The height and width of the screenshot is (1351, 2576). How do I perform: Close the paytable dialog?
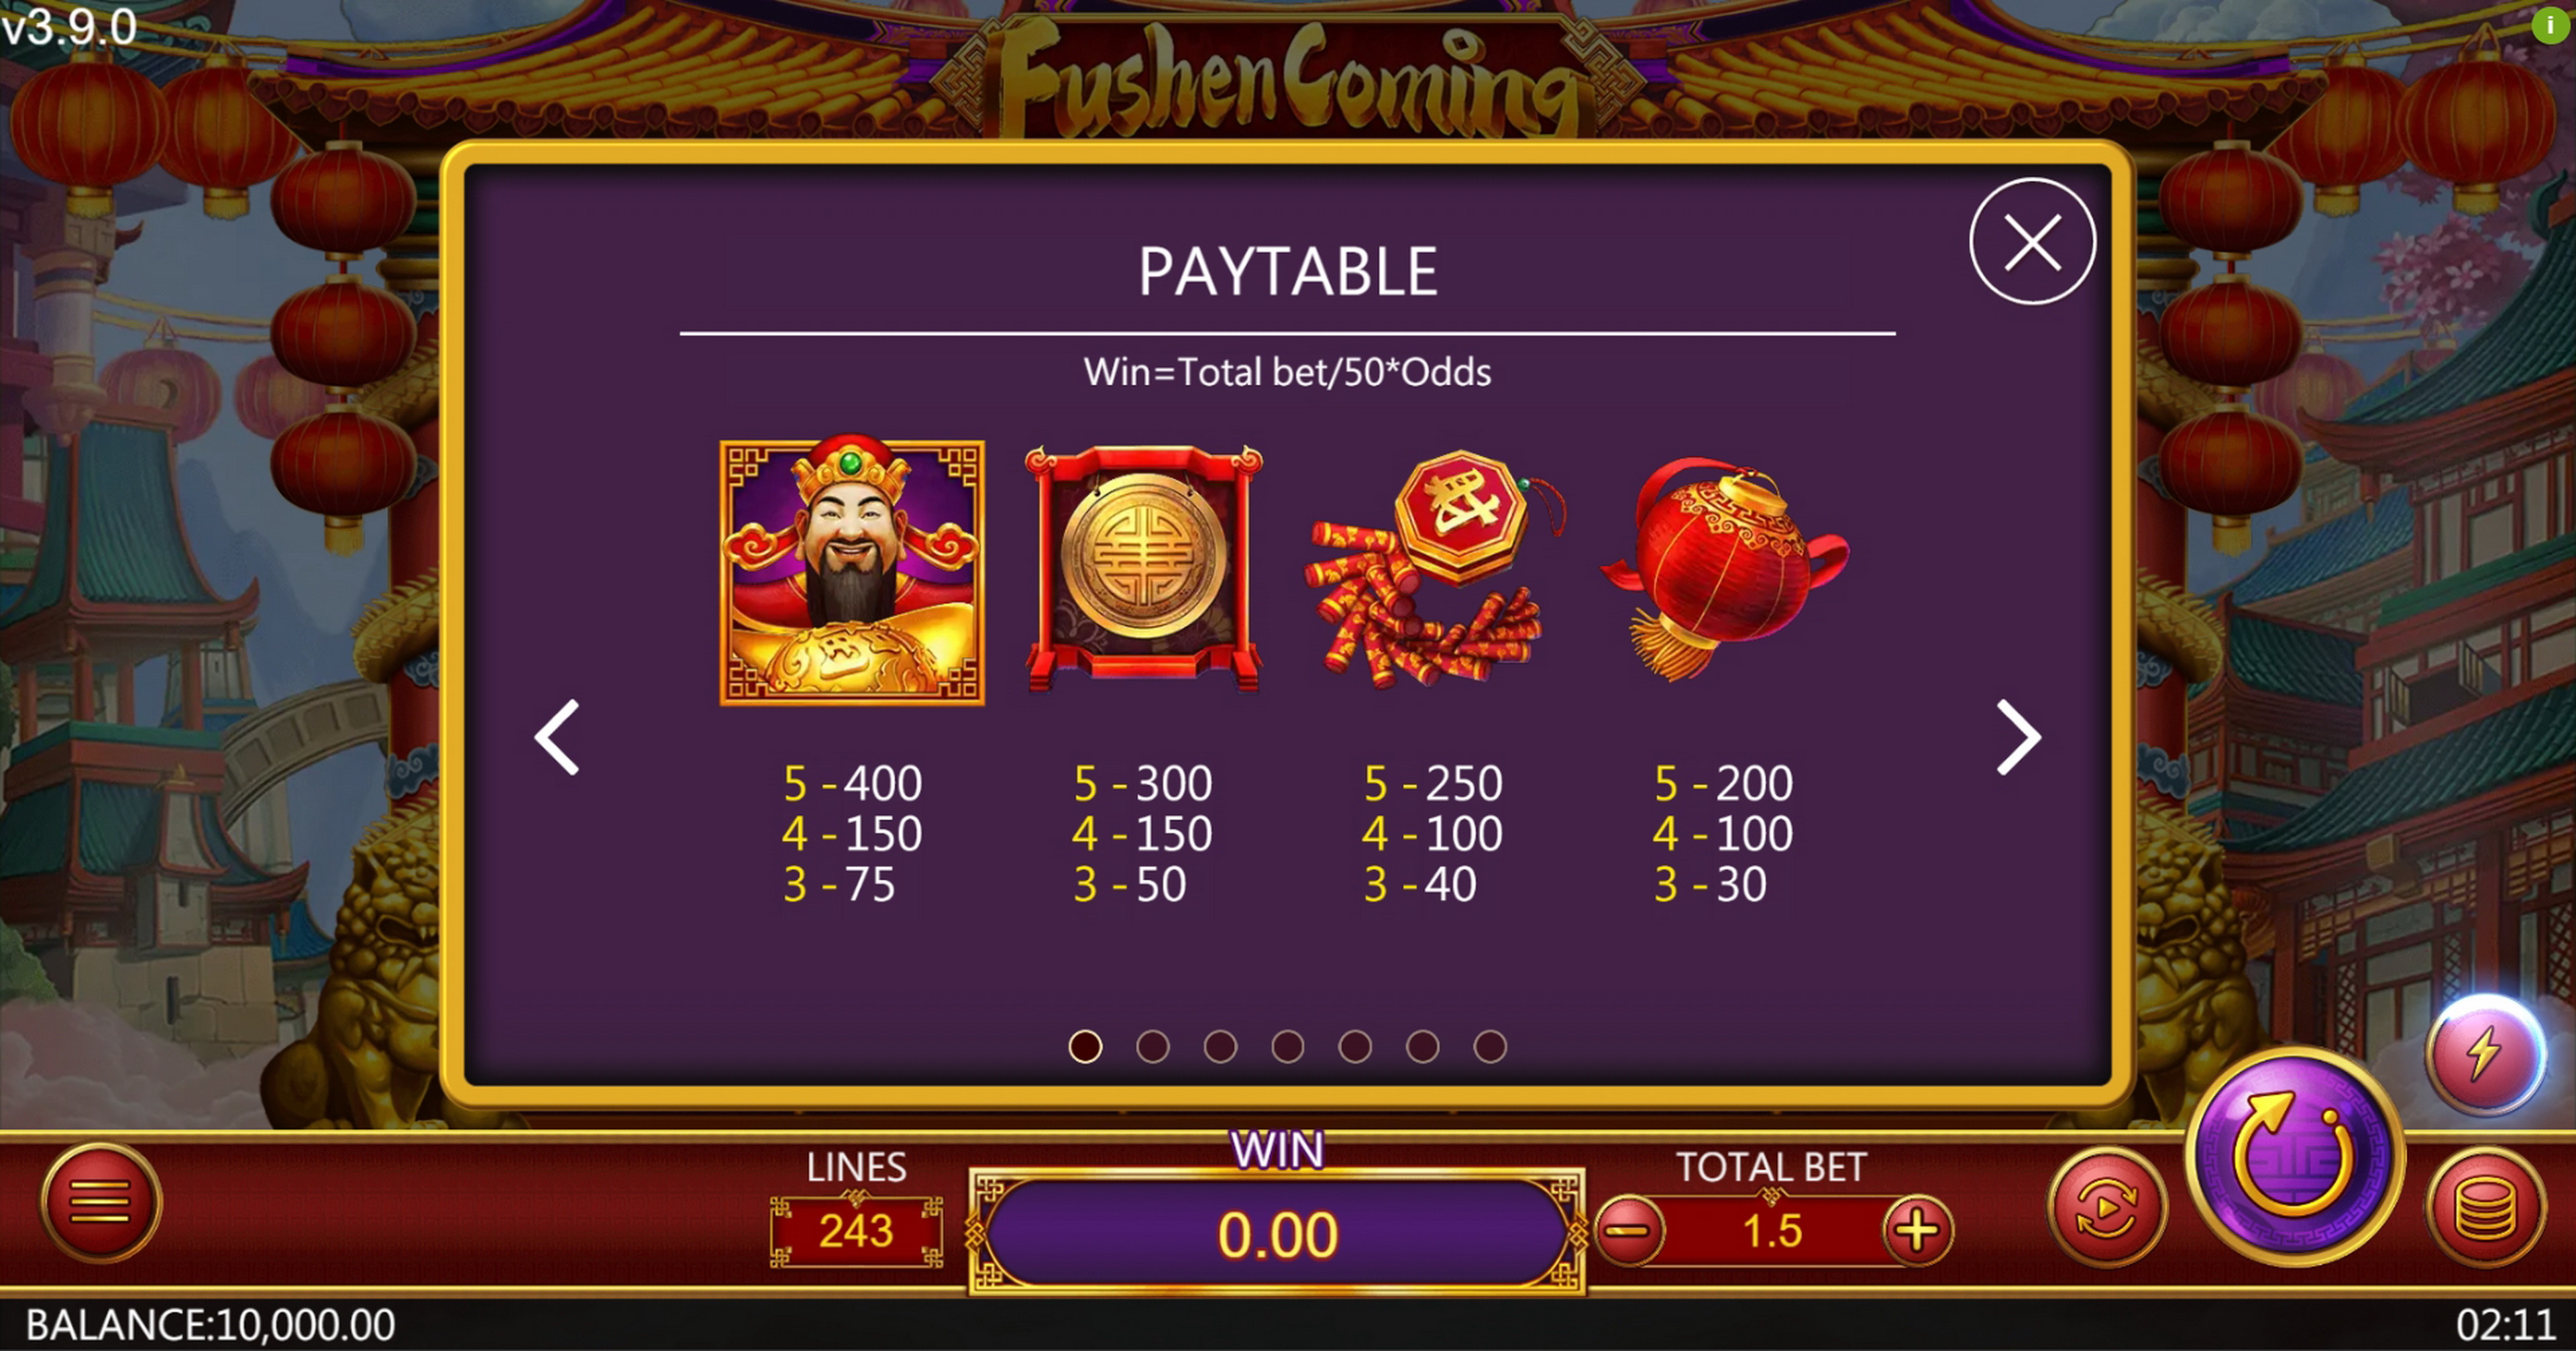click(x=2032, y=242)
